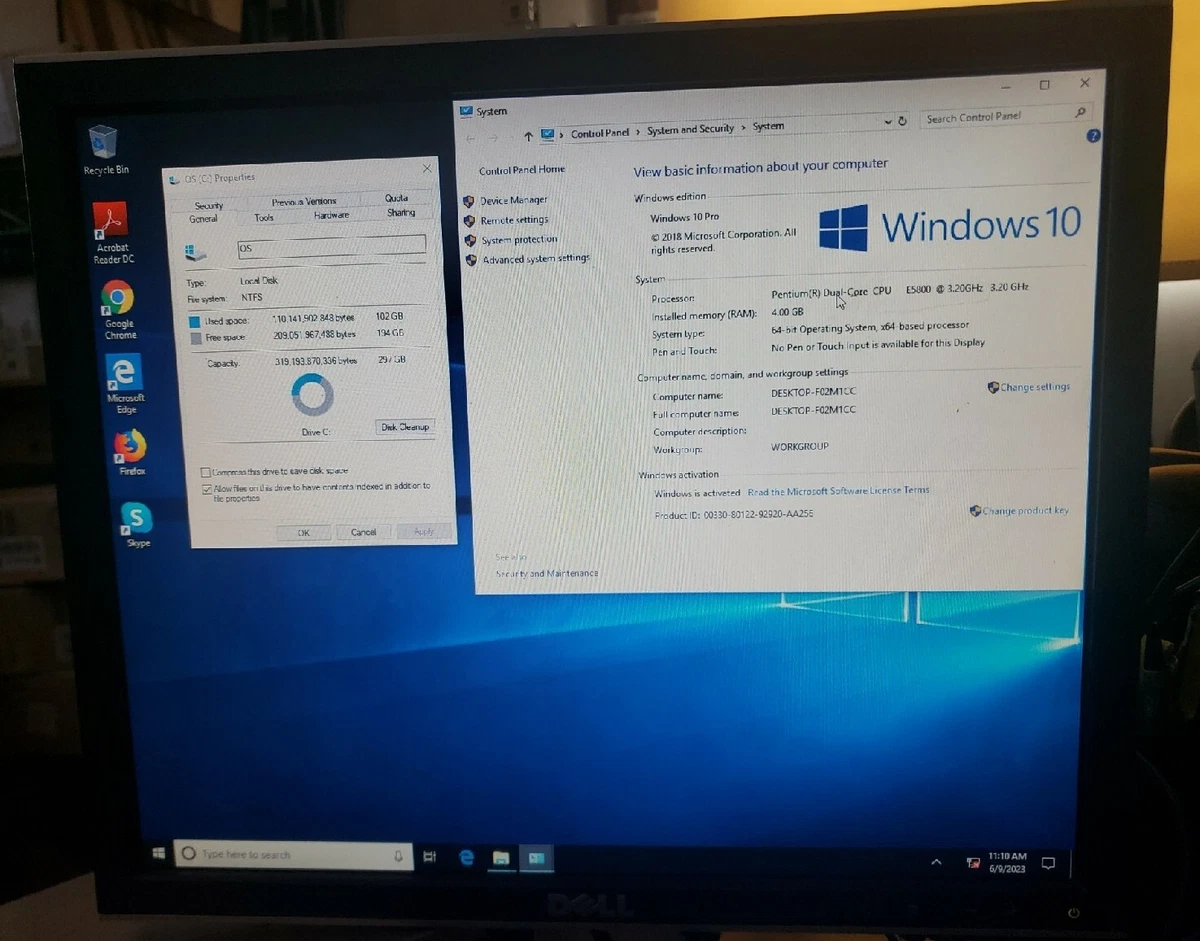Switch to the Sharing tab
The width and height of the screenshot is (1200, 941).
pyautogui.click(x=401, y=212)
